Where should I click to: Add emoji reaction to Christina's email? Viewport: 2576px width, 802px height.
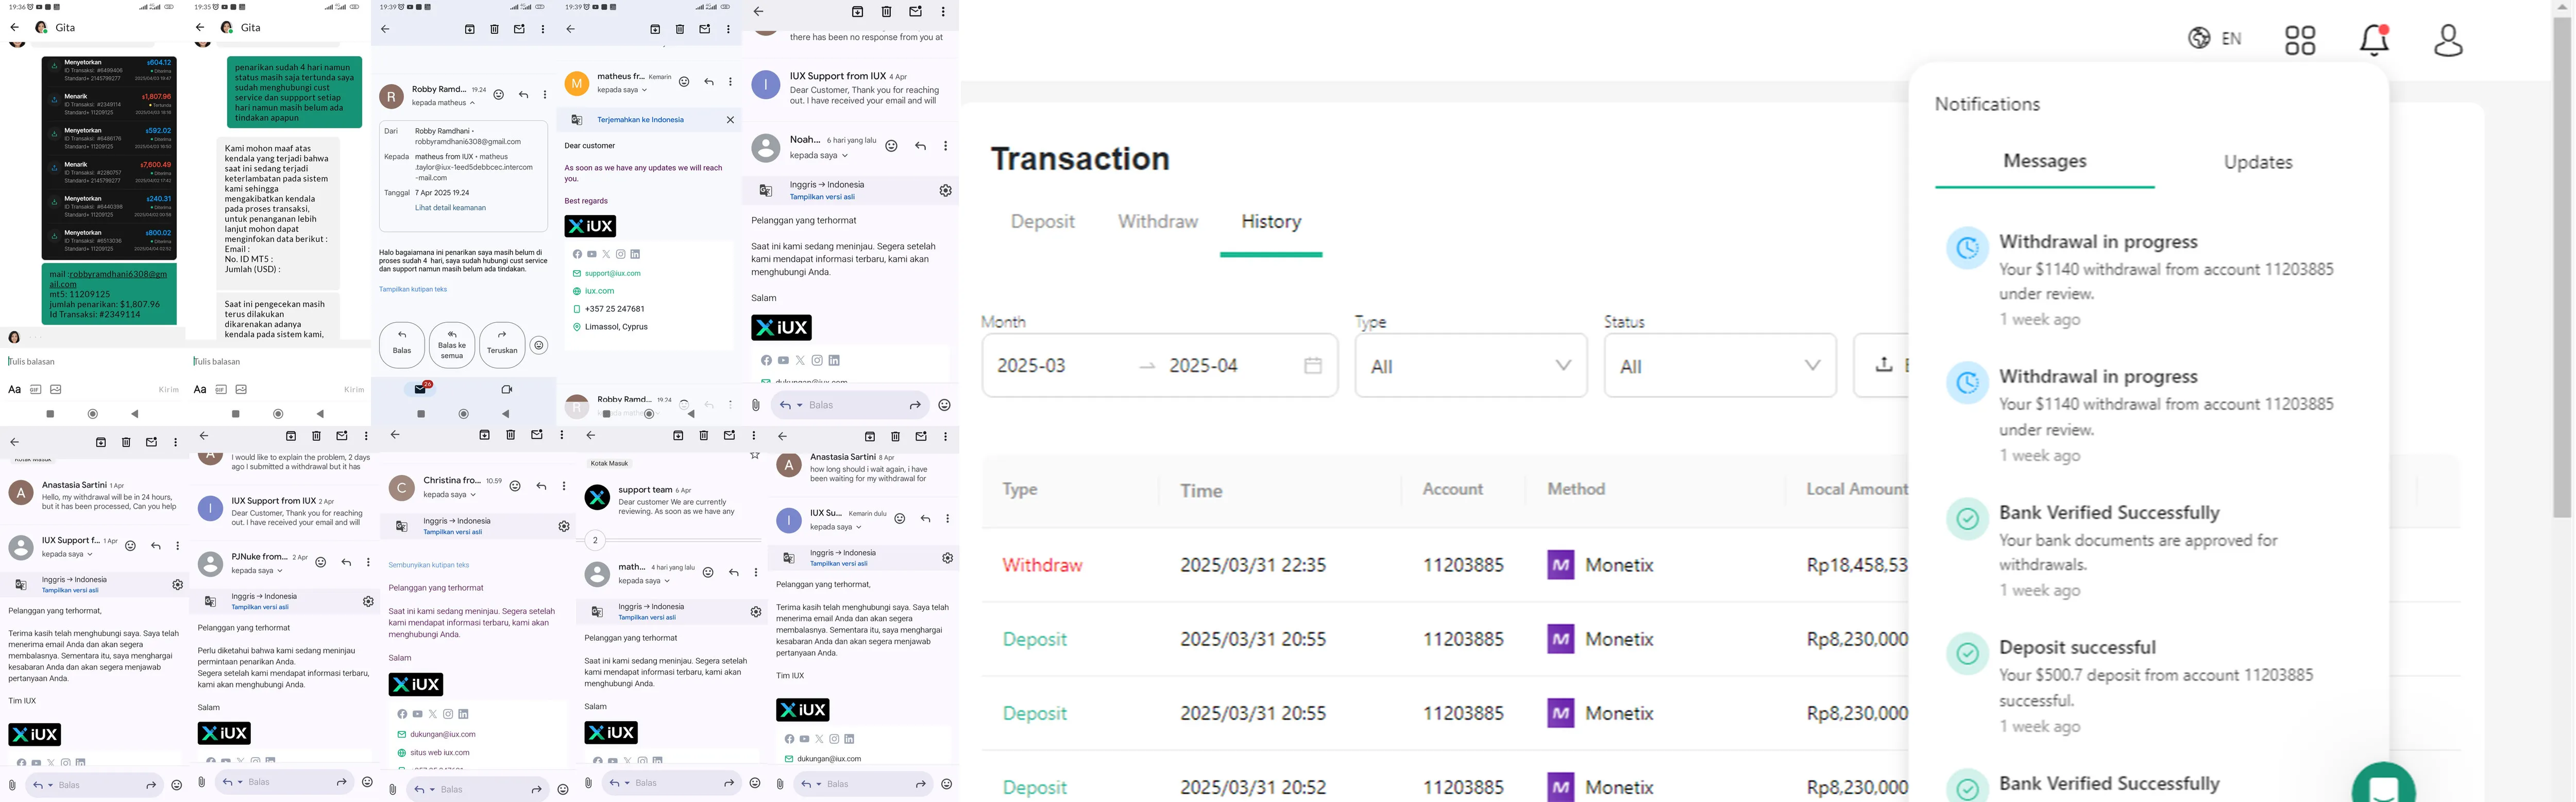click(x=515, y=486)
